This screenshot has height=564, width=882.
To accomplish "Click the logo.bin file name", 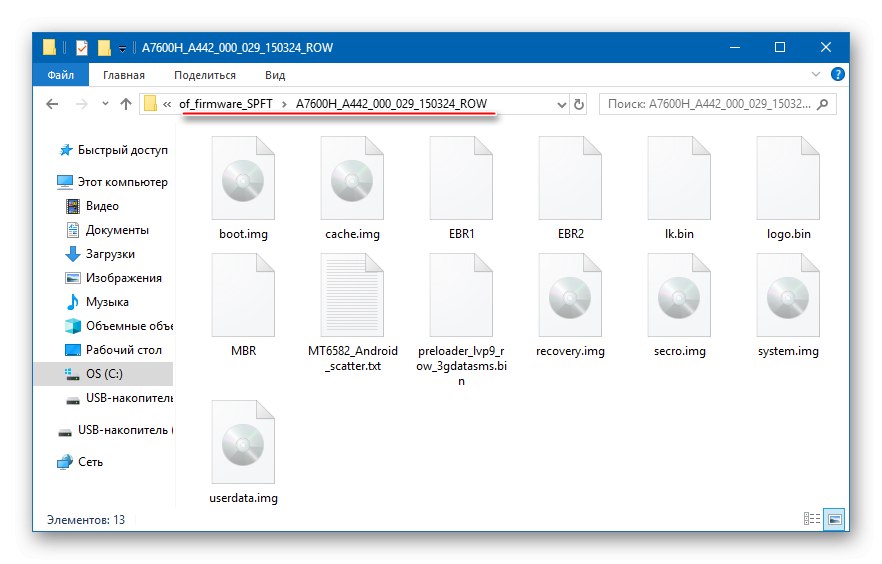I will click(x=789, y=234).
